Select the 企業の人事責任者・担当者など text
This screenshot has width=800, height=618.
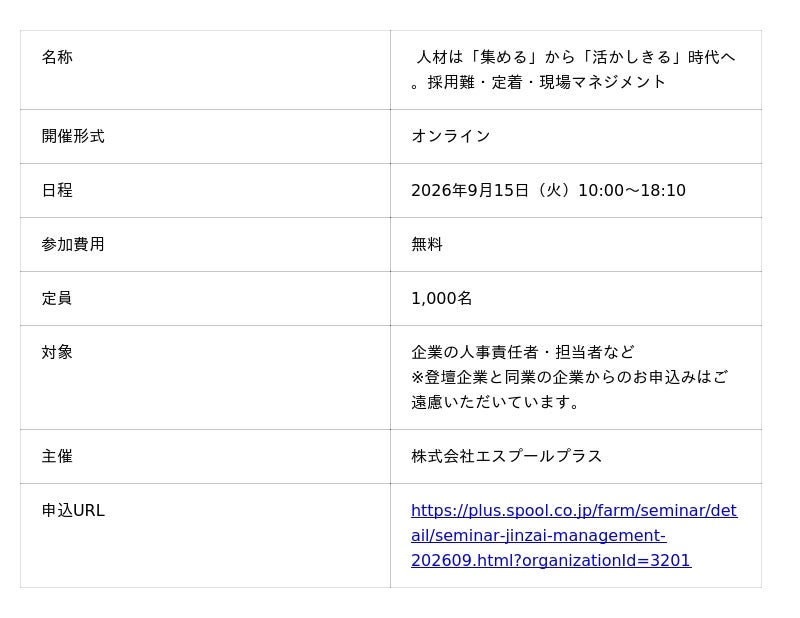523,352
